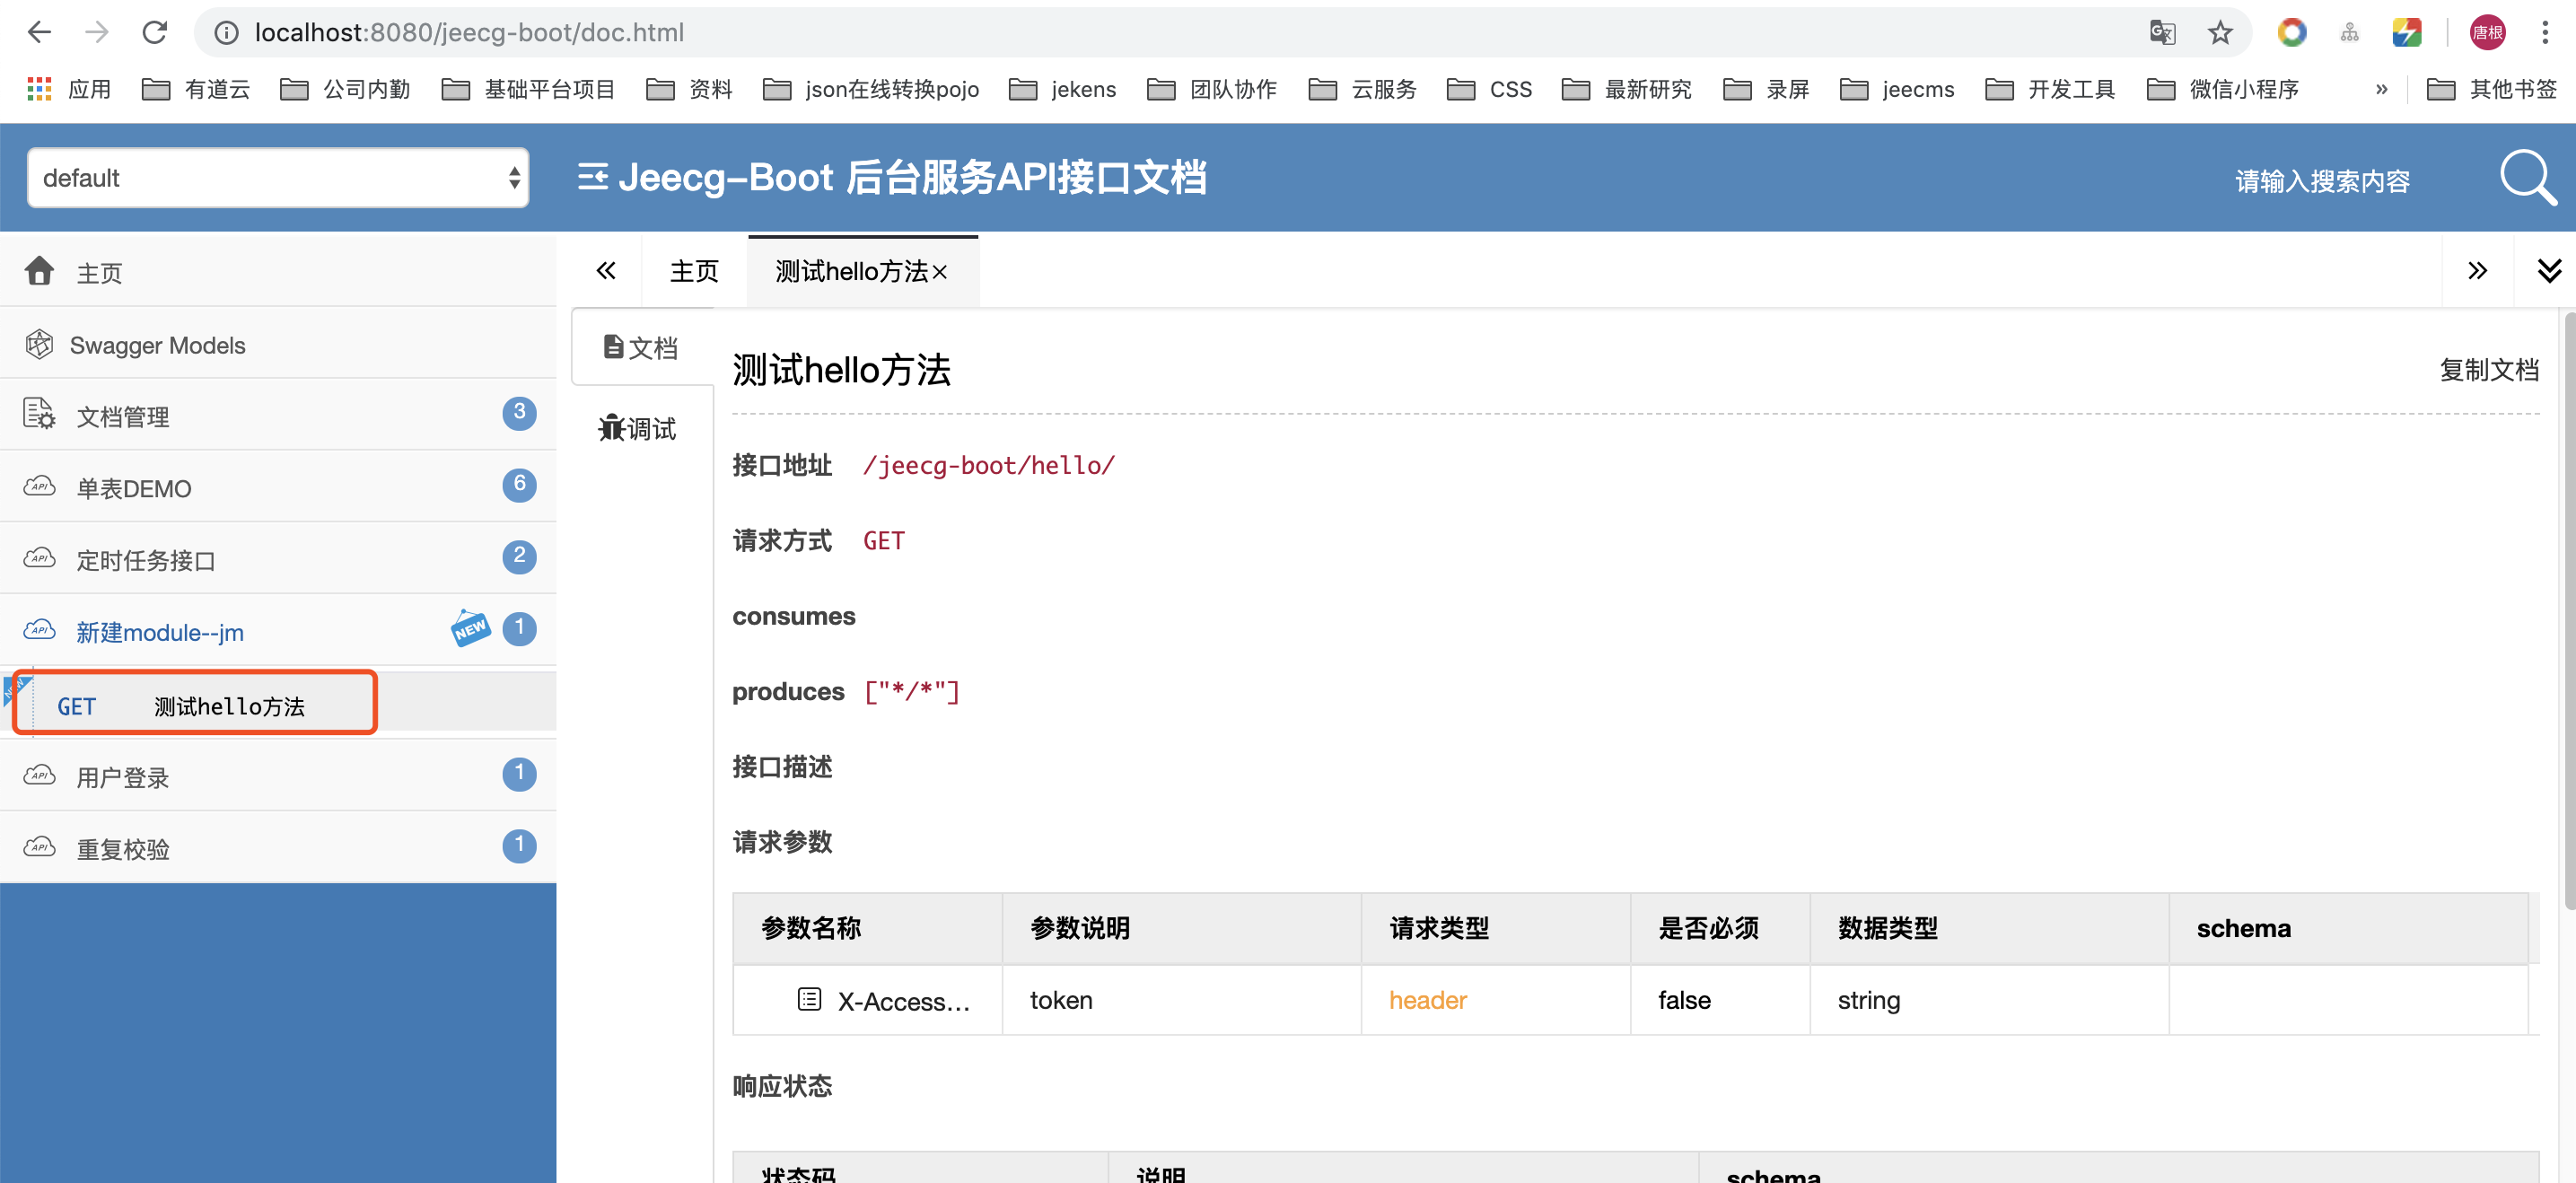Click the file icon next to 文档
This screenshot has width=2576, height=1183.
coord(613,347)
